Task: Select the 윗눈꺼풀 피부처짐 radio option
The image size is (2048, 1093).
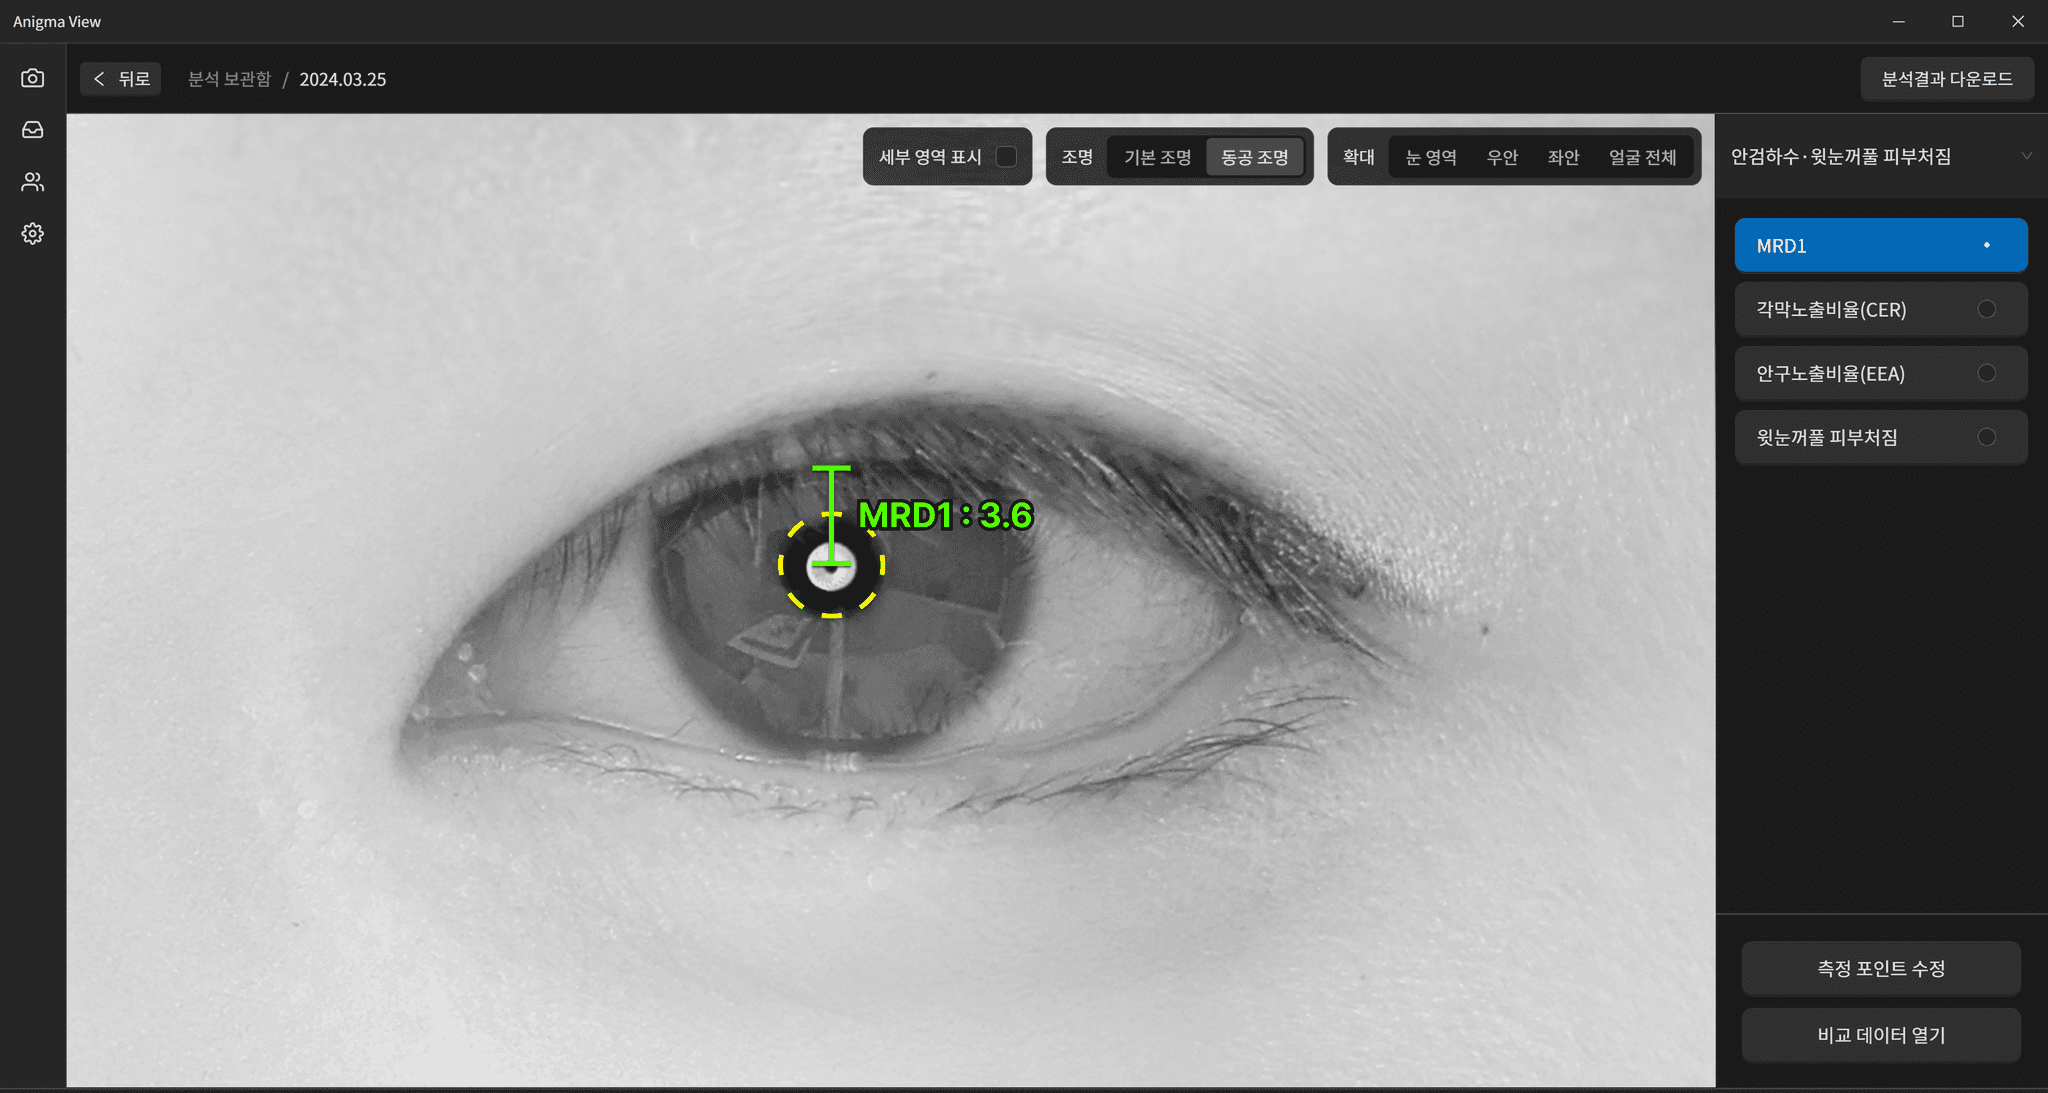Action: 1986,437
